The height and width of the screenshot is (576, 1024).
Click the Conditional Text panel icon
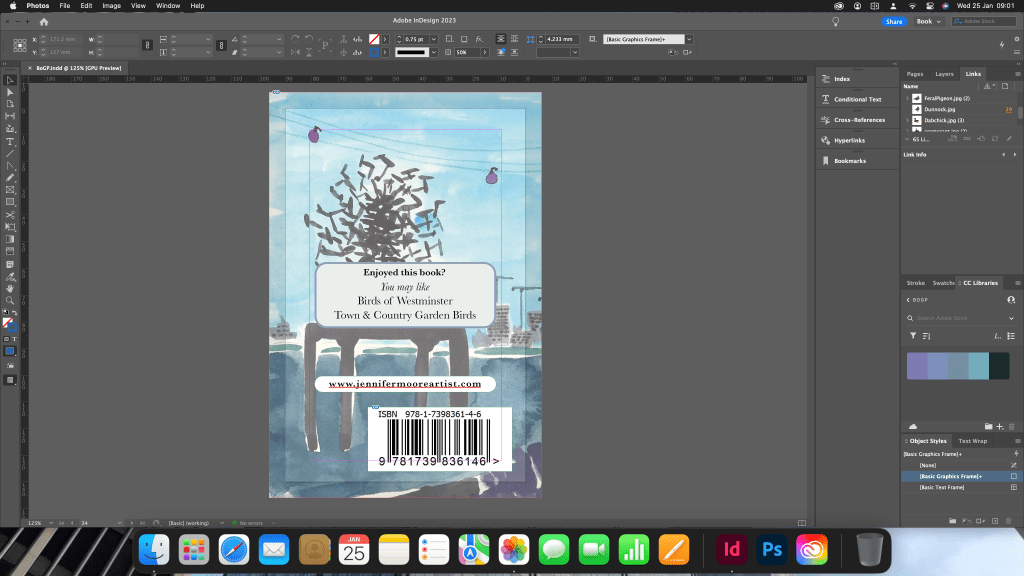click(826, 99)
